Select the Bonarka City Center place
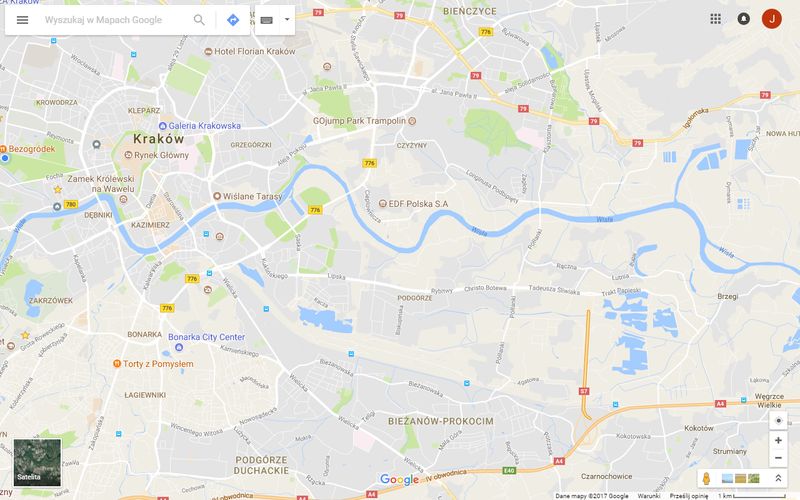 click(206, 337)
